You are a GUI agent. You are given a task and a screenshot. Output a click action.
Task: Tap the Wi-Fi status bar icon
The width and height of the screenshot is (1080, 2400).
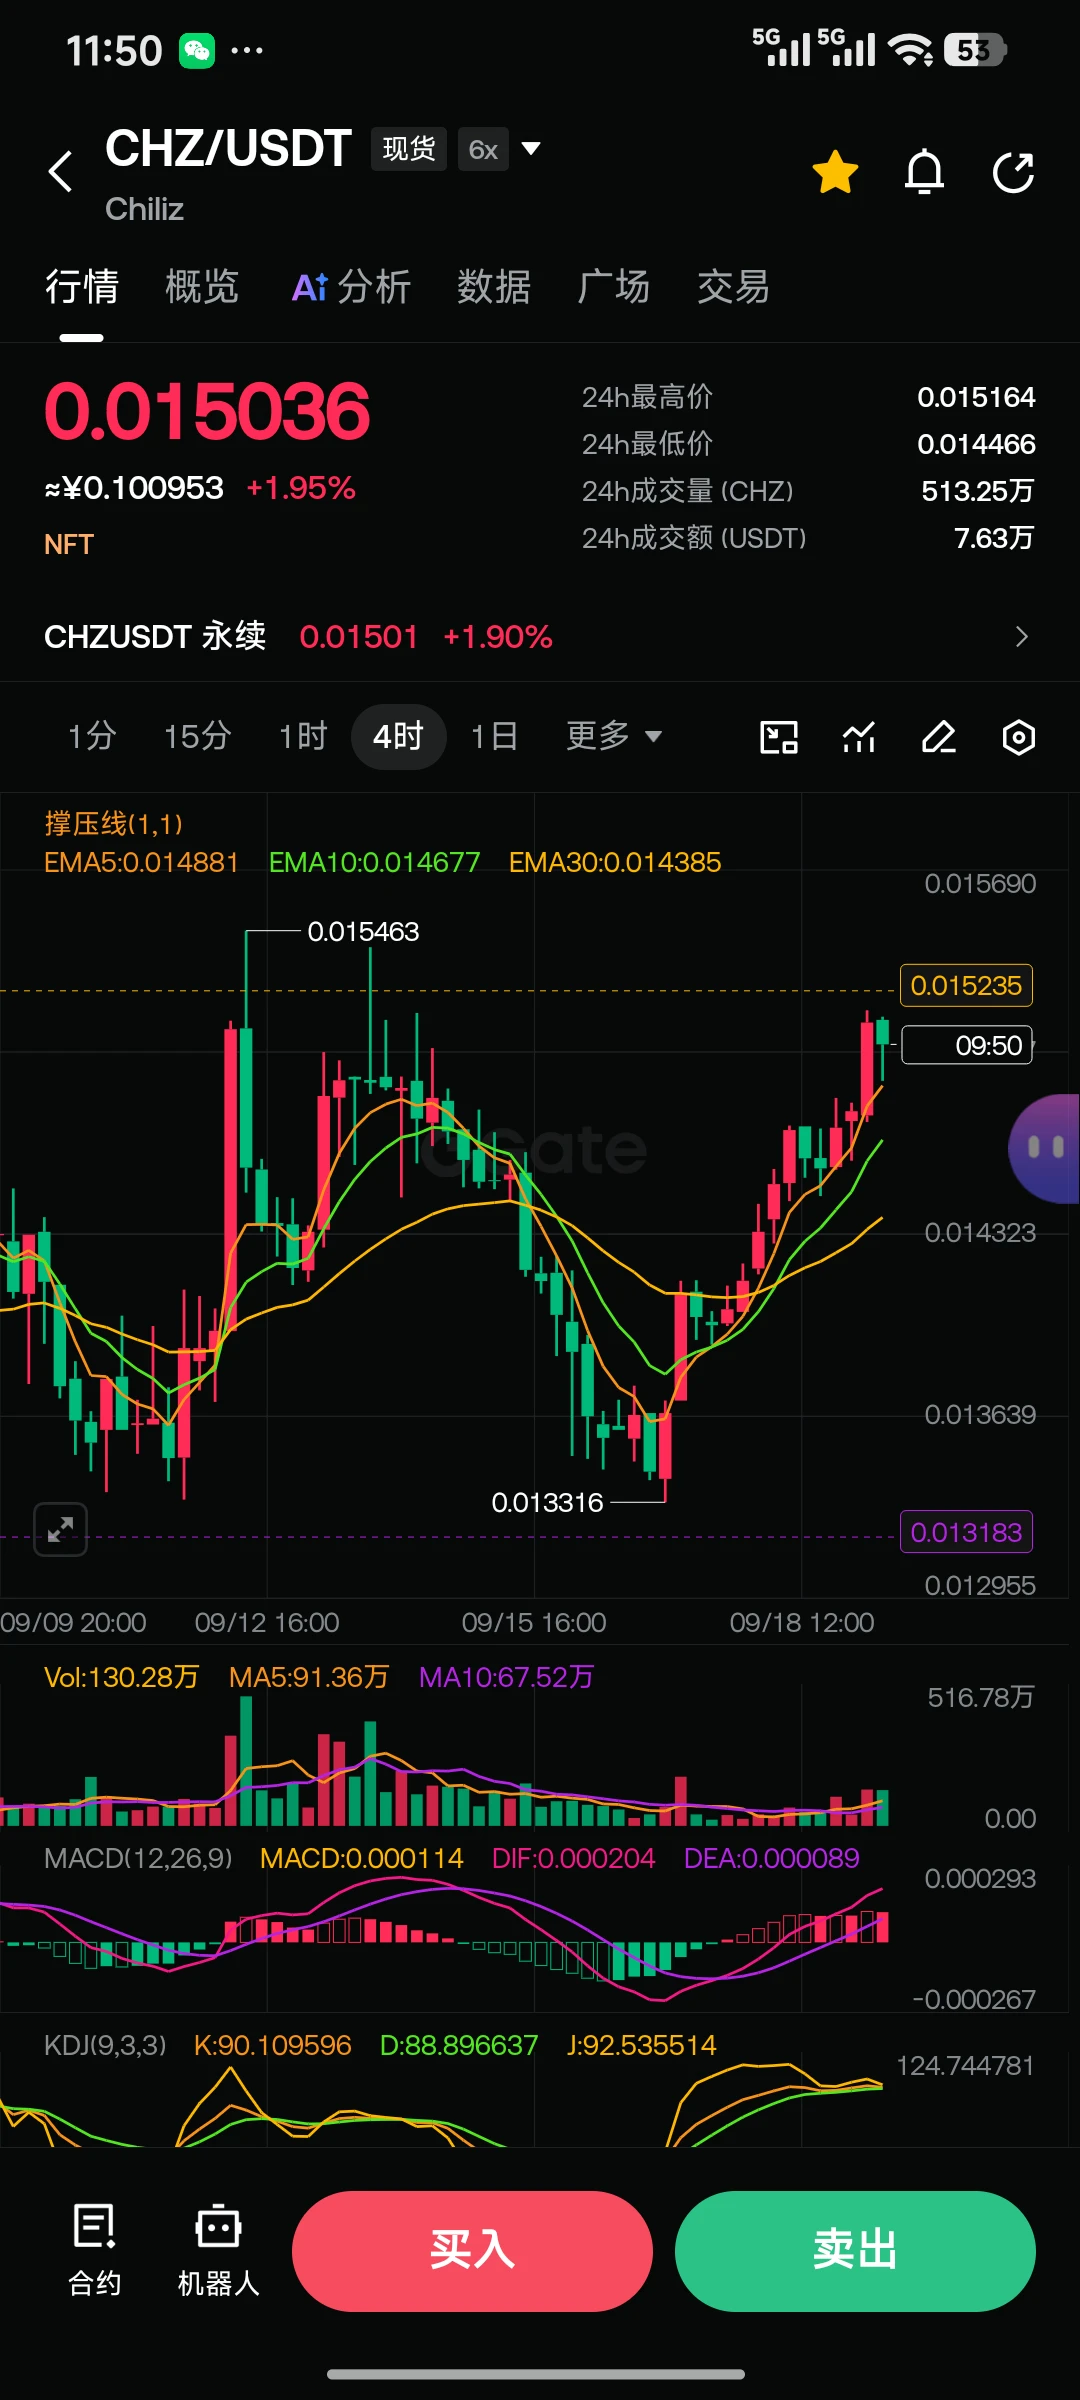click(910, 50)
